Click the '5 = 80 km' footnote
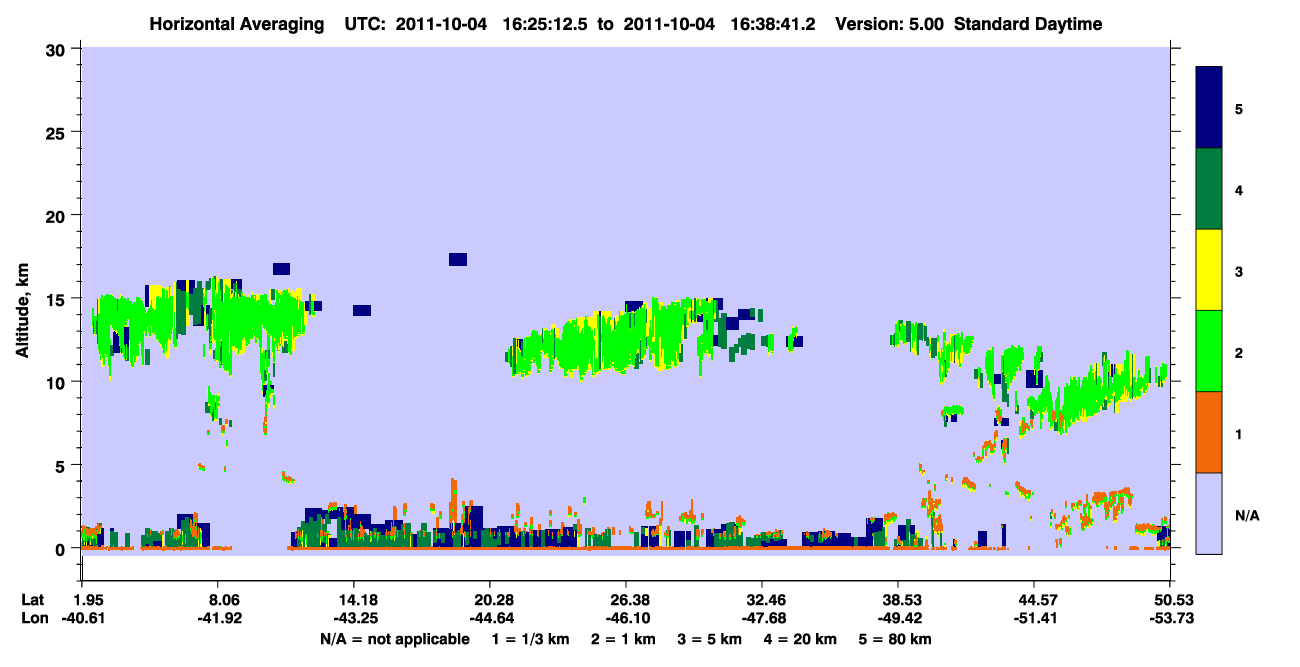Image resolution: width=1300 pixels, height=667 pixels. coord(896,639)
